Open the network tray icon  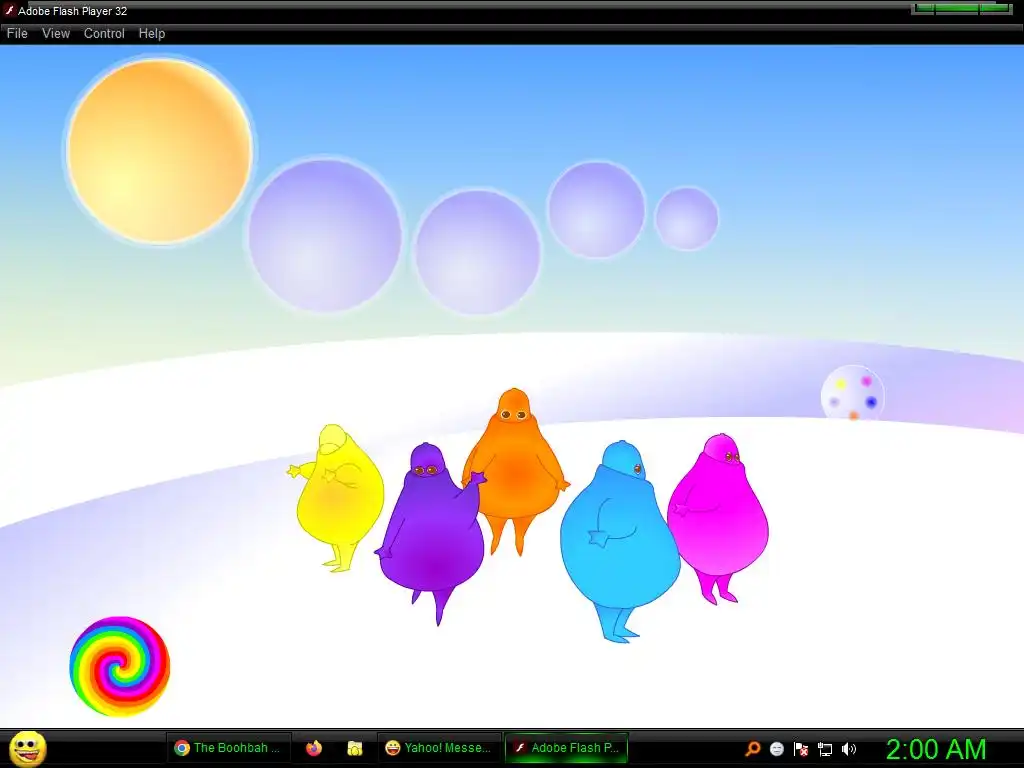click(825, 749)
